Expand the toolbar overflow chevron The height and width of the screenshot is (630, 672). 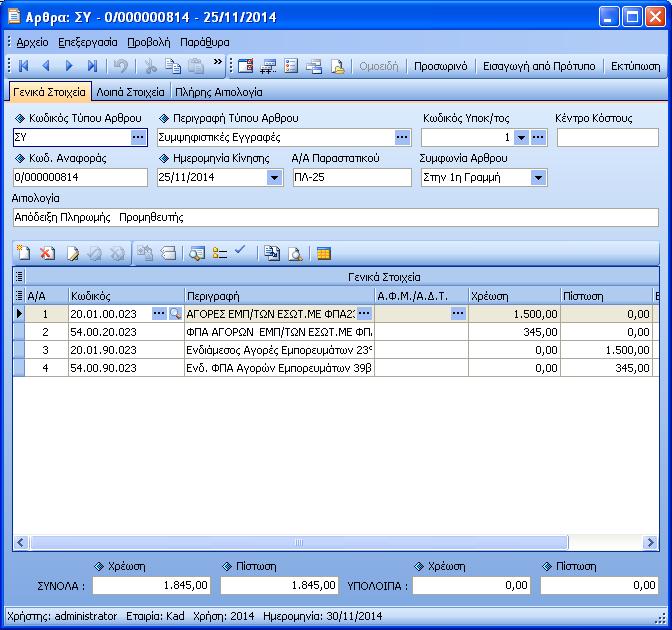(218, 62)
